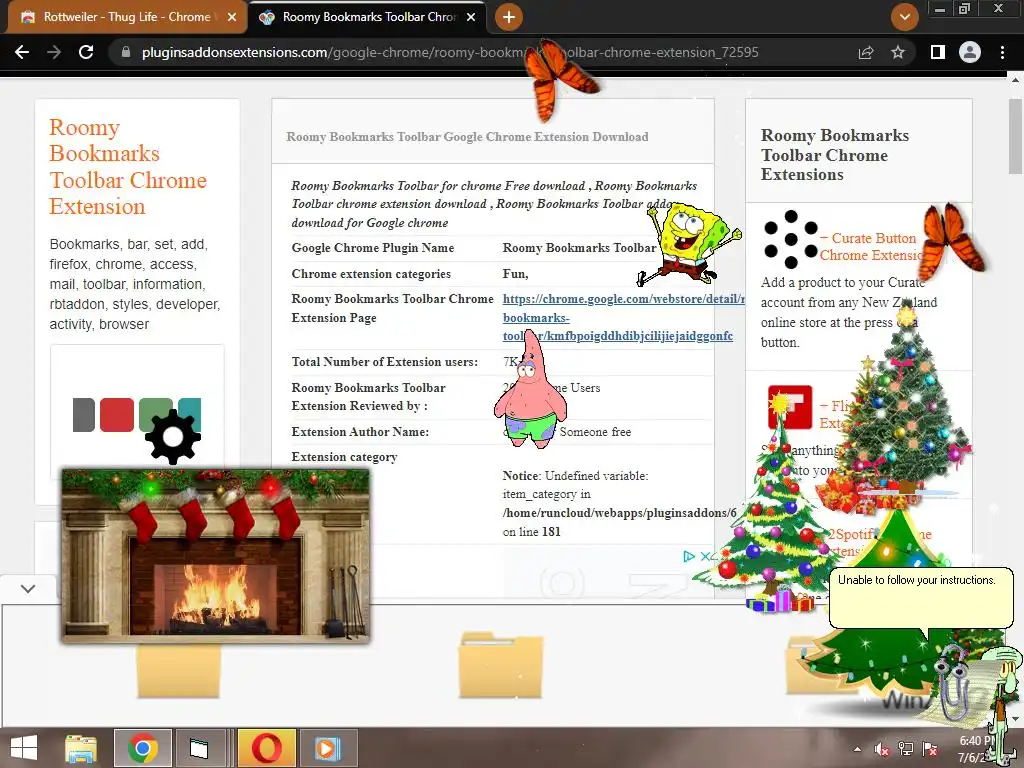Click the SpongeBob character

pyautogui.click(x=689, y=245)
